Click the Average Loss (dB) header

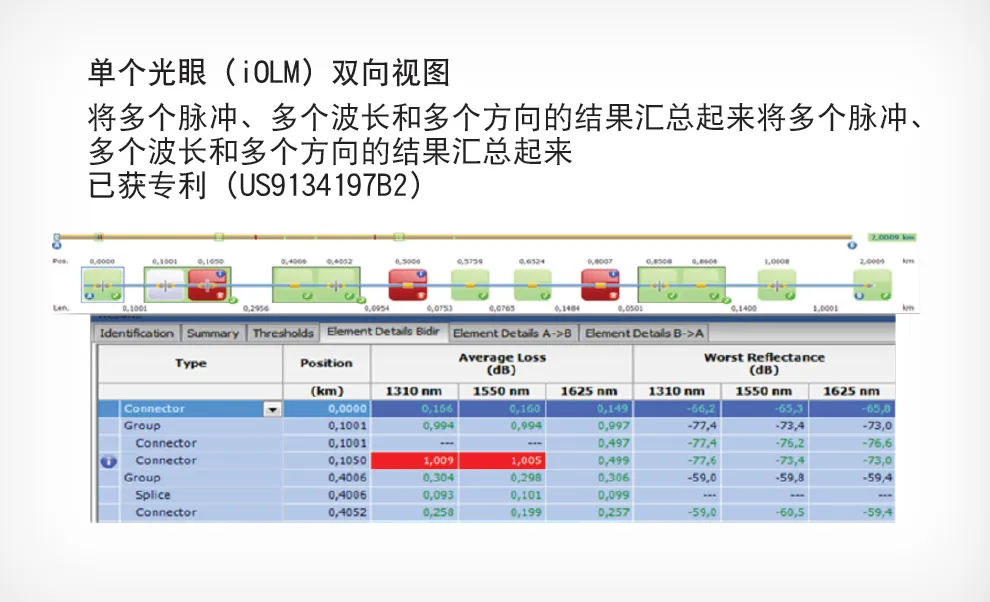502,363
